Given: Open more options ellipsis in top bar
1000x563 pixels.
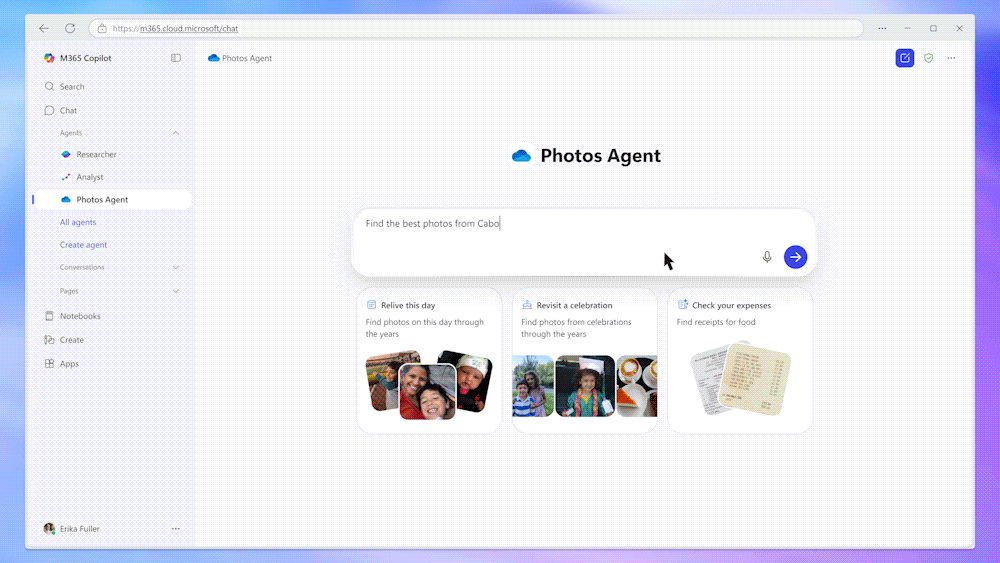Looking at the screenshot, I should point(951,58).
